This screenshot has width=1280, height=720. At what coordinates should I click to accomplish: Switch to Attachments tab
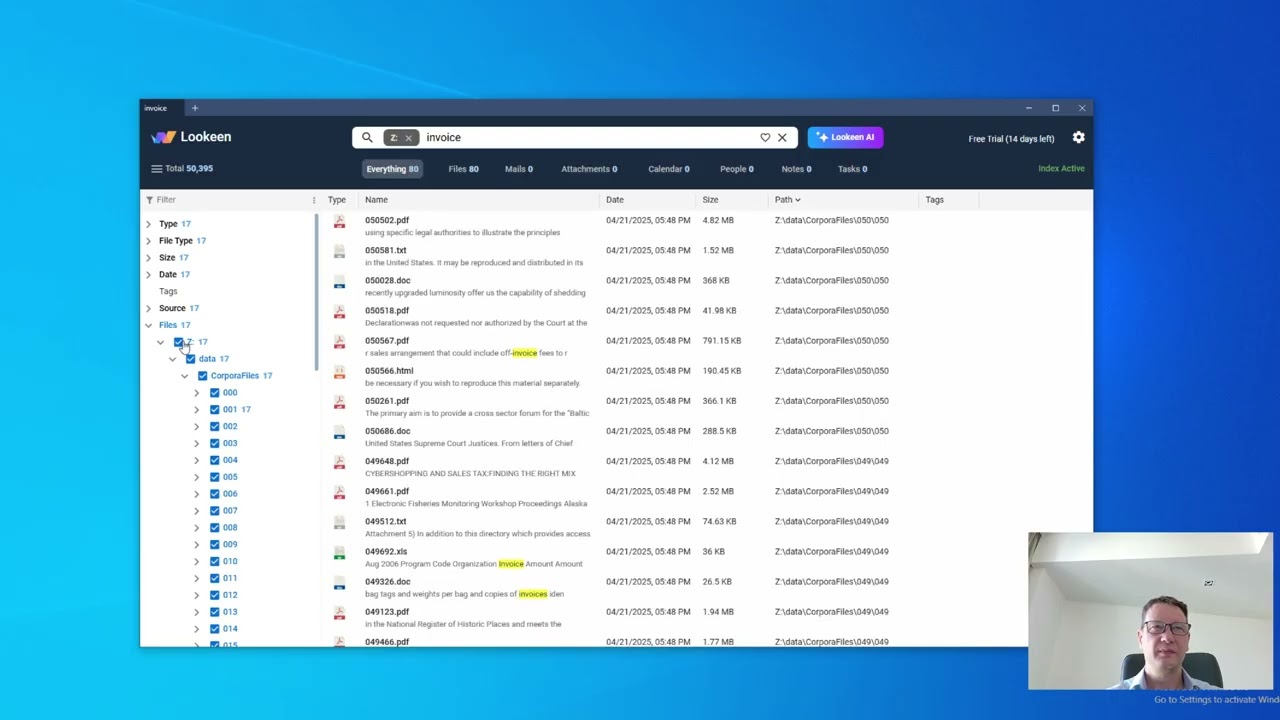pos(589,169)
